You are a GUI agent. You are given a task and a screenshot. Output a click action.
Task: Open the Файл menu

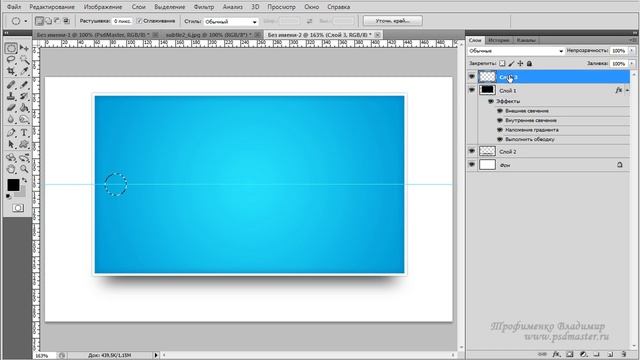click(14, 7)
